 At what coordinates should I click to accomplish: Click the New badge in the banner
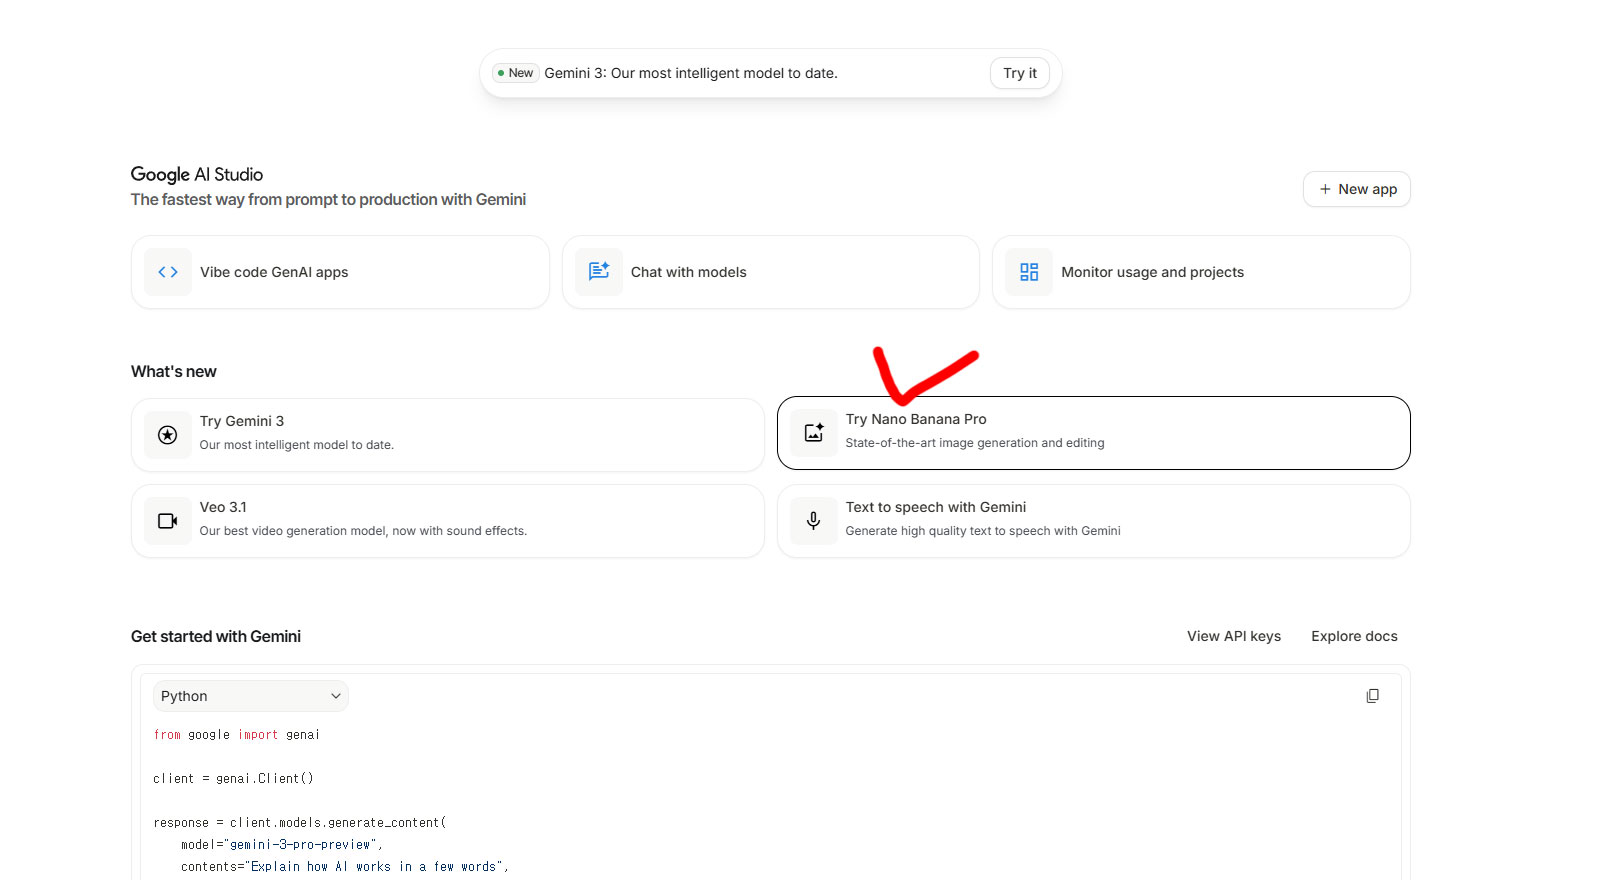coord(516,73)
